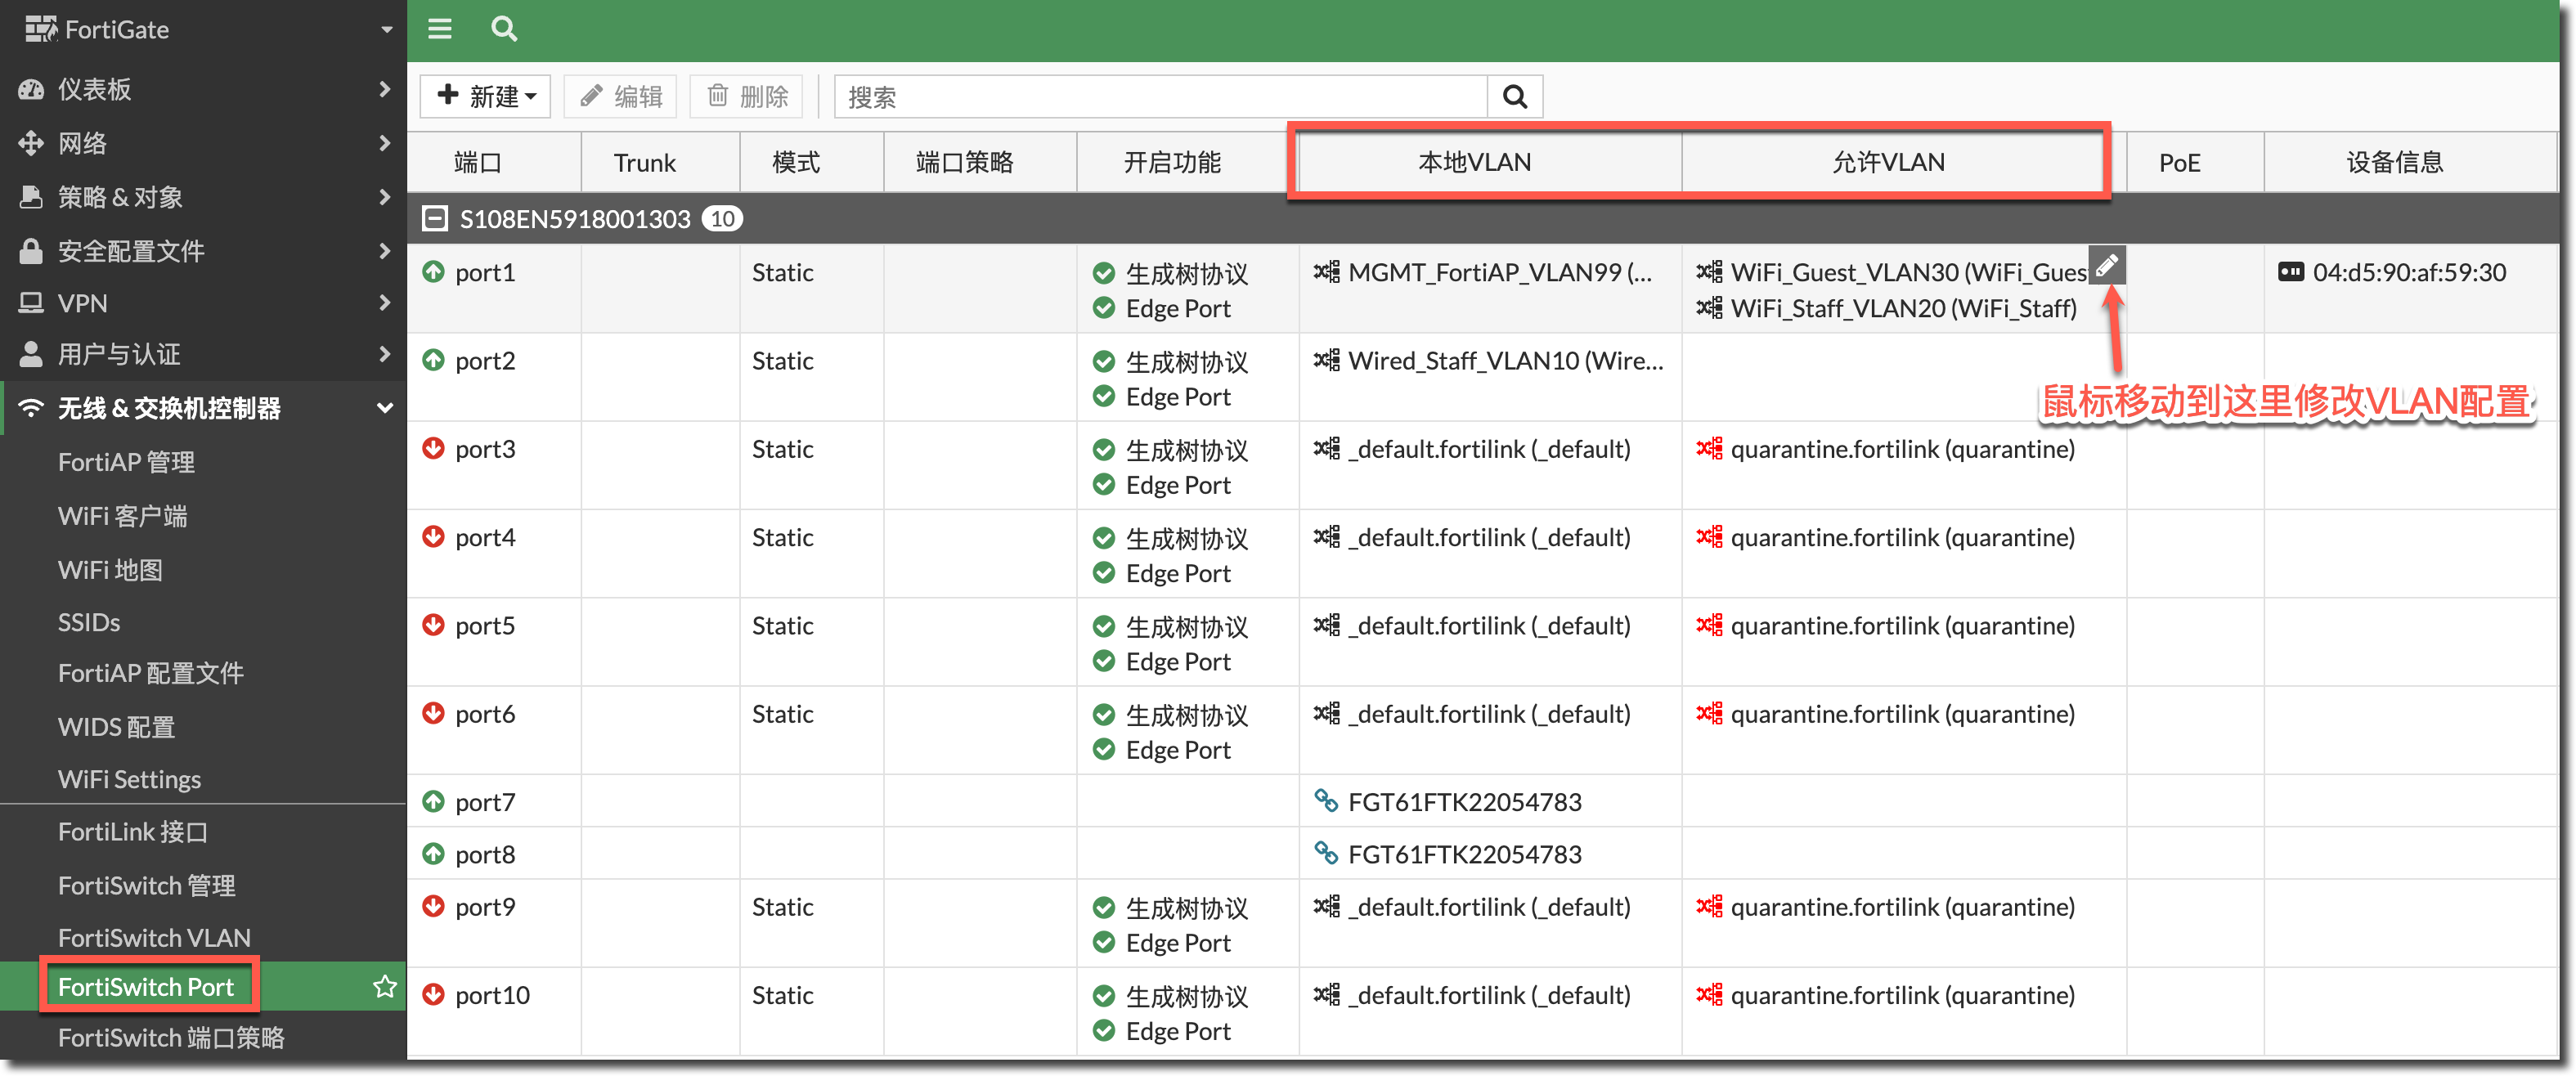
Task: Open the 新建 dropdown button
Action: [485, 97]
